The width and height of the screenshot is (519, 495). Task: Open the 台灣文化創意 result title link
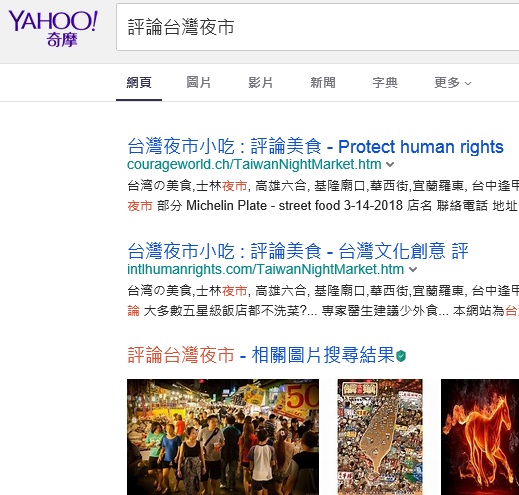(298, 251)
